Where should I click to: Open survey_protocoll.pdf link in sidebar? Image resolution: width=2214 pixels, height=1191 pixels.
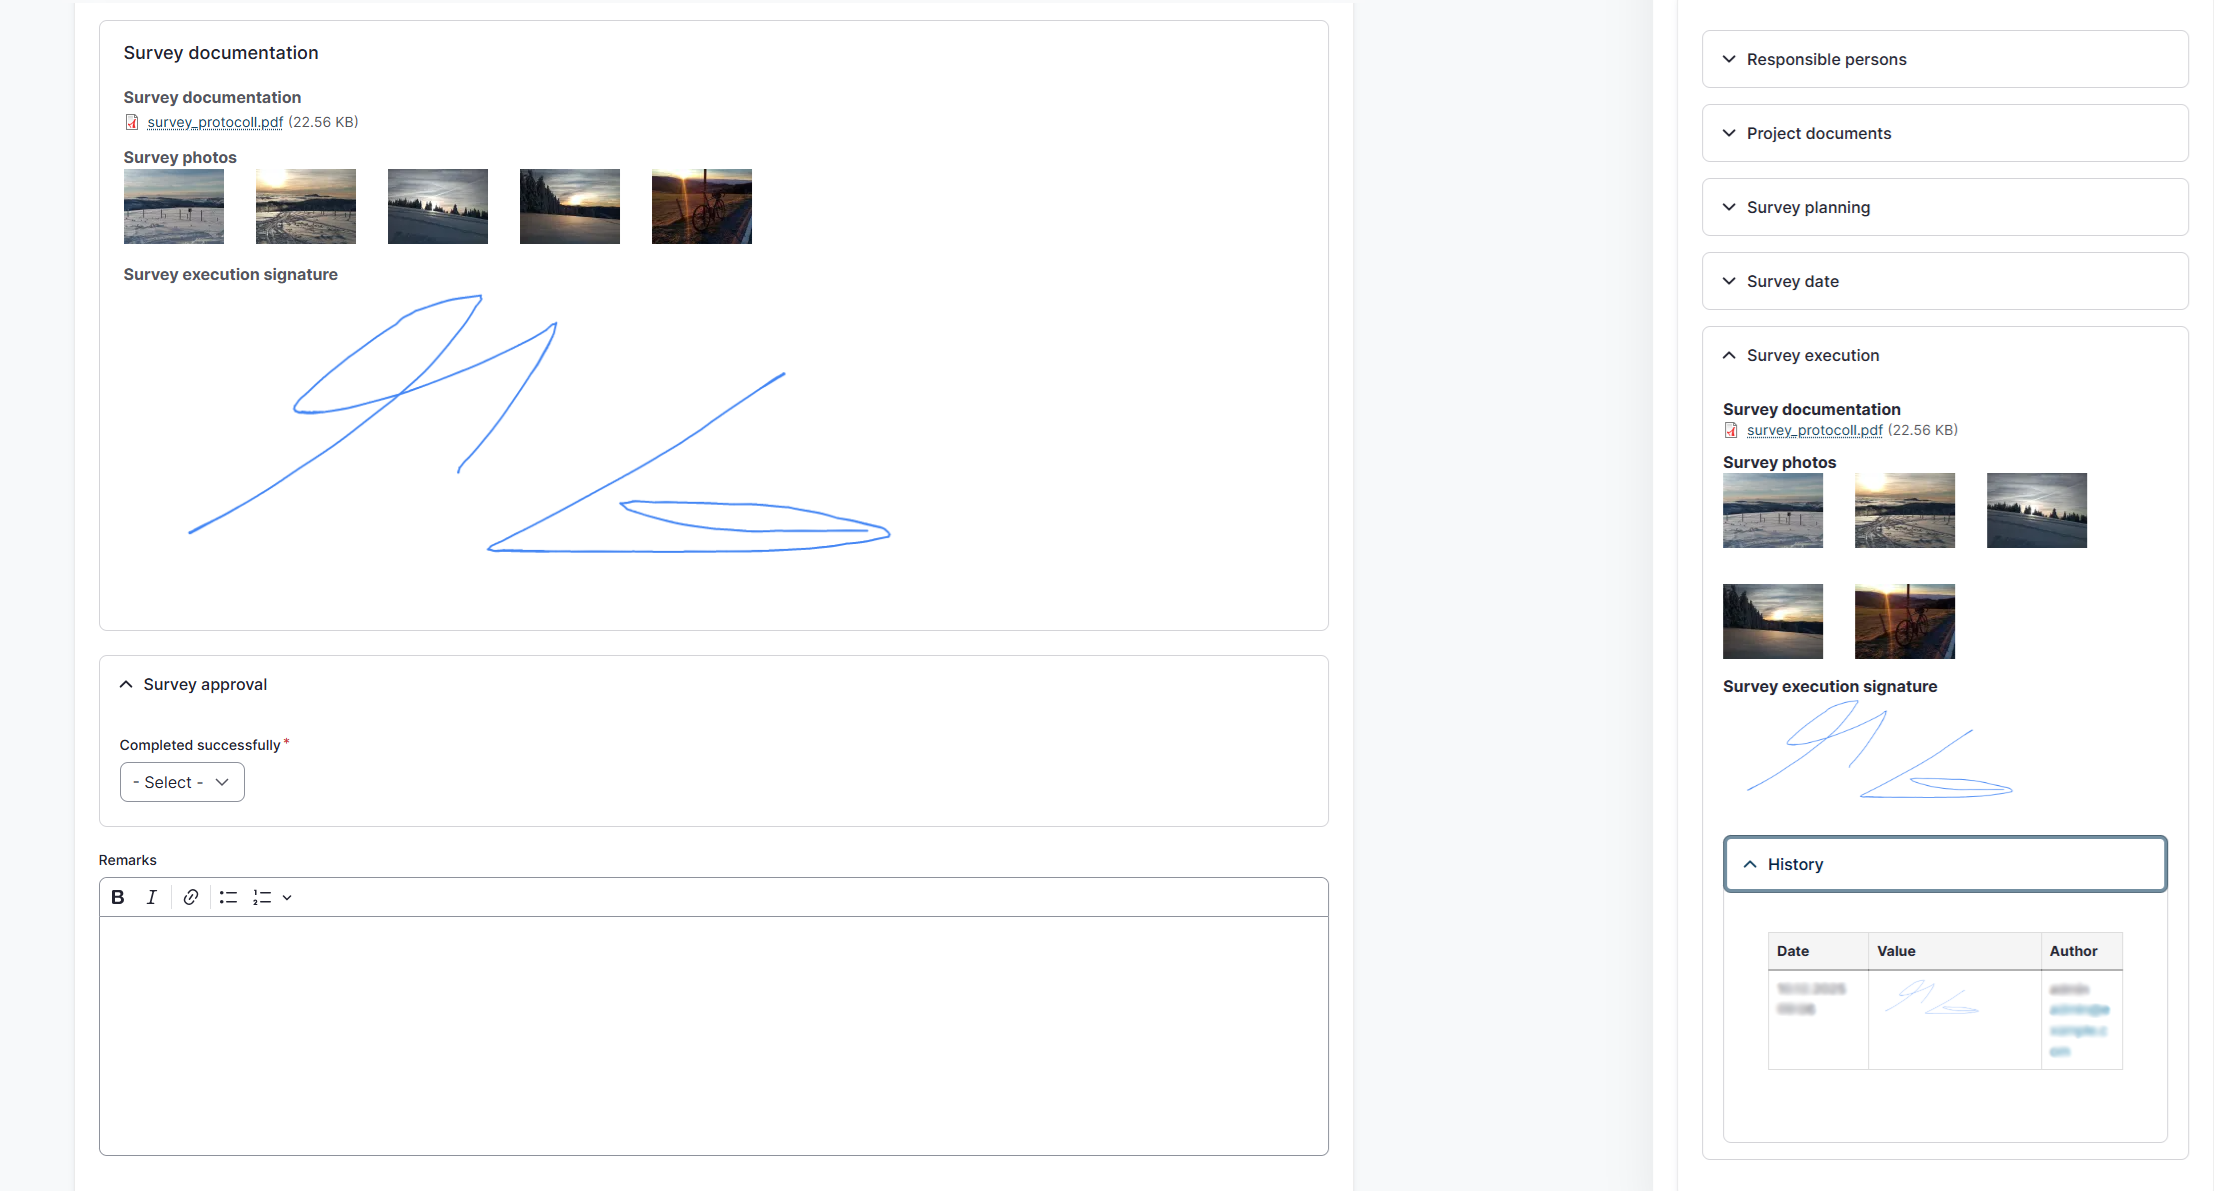pos(1814,430)
